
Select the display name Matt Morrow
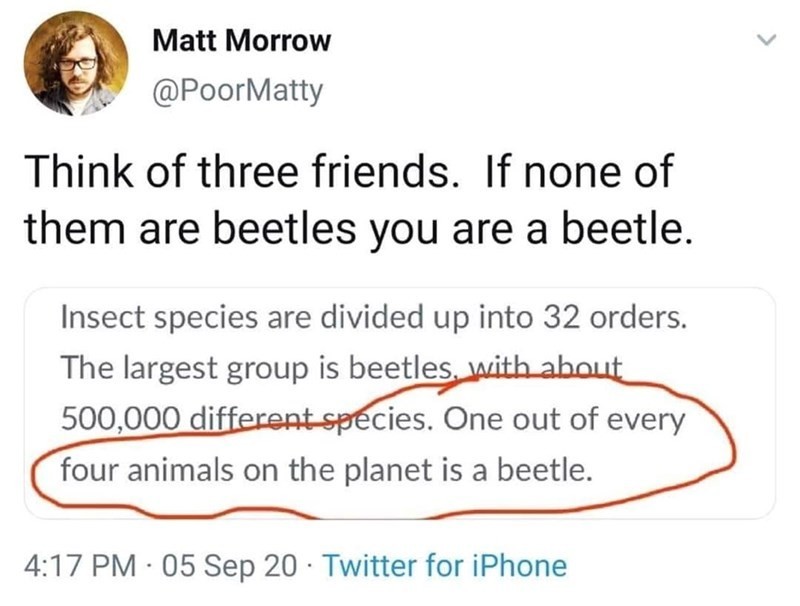[x=241, y=41]
